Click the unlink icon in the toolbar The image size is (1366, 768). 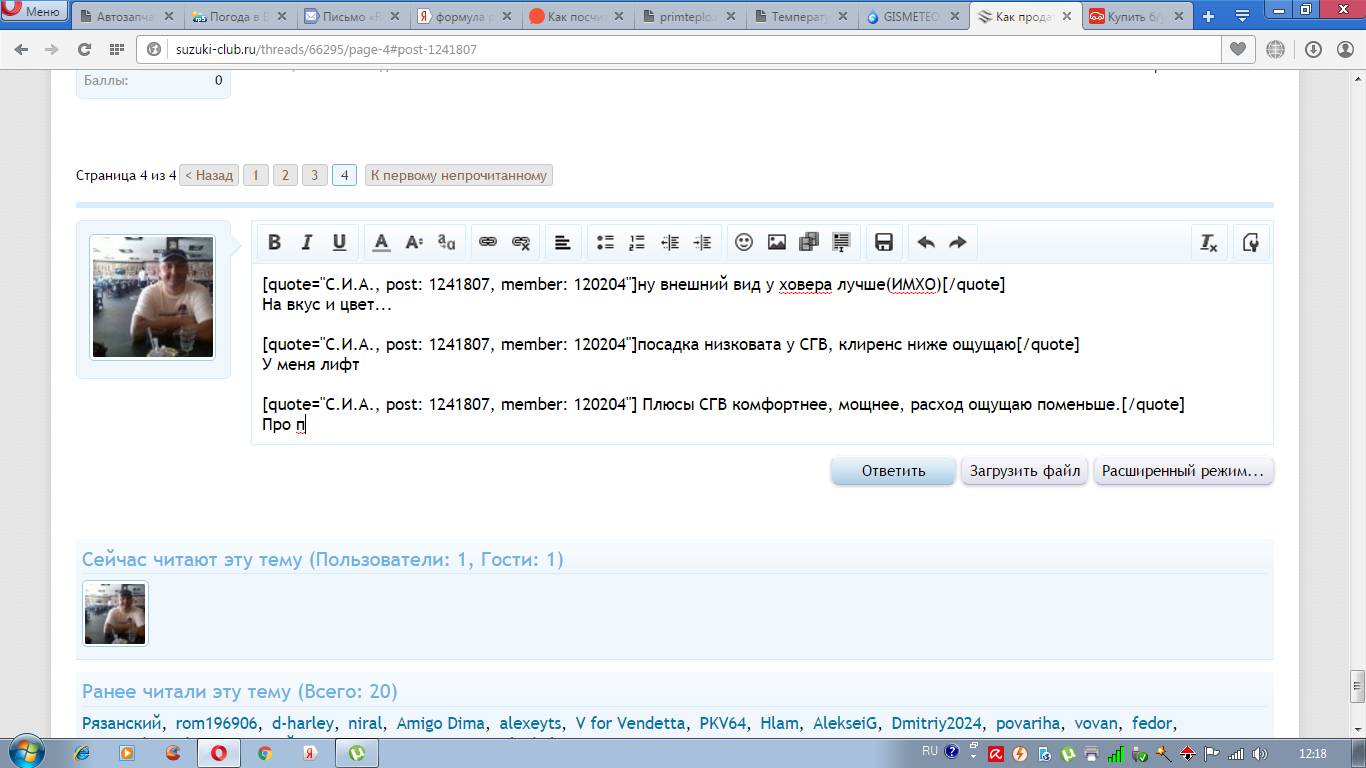521,242
